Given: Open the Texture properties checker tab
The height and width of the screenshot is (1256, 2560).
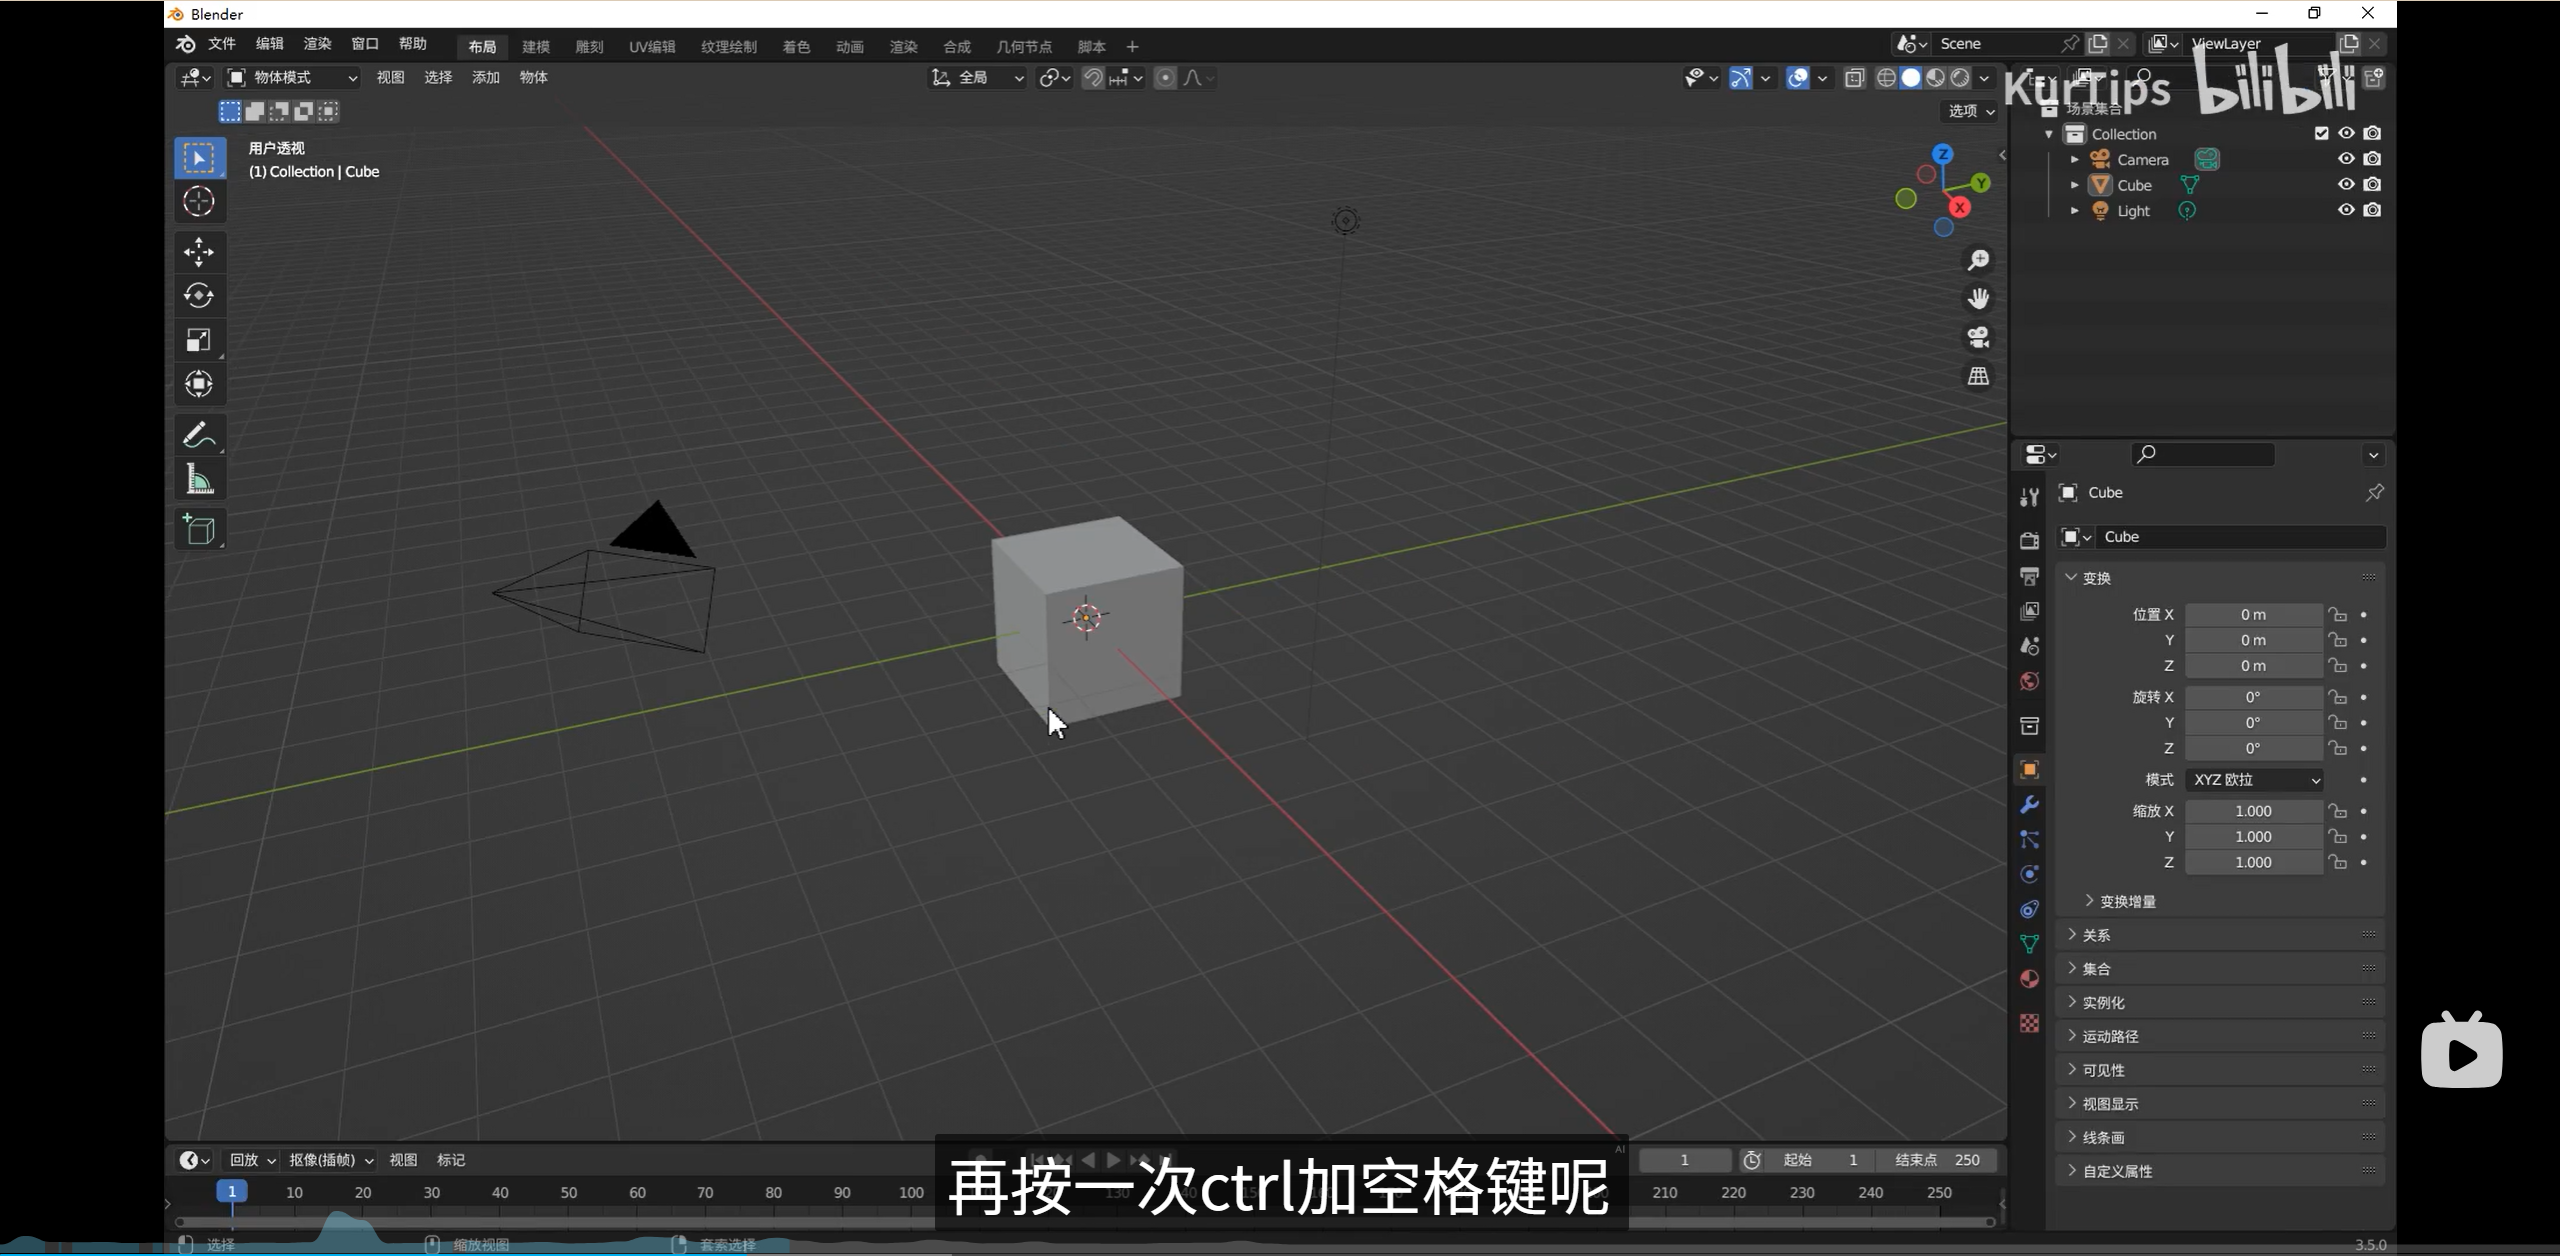Looking at the screenshot, I should coord(2029,1023).
